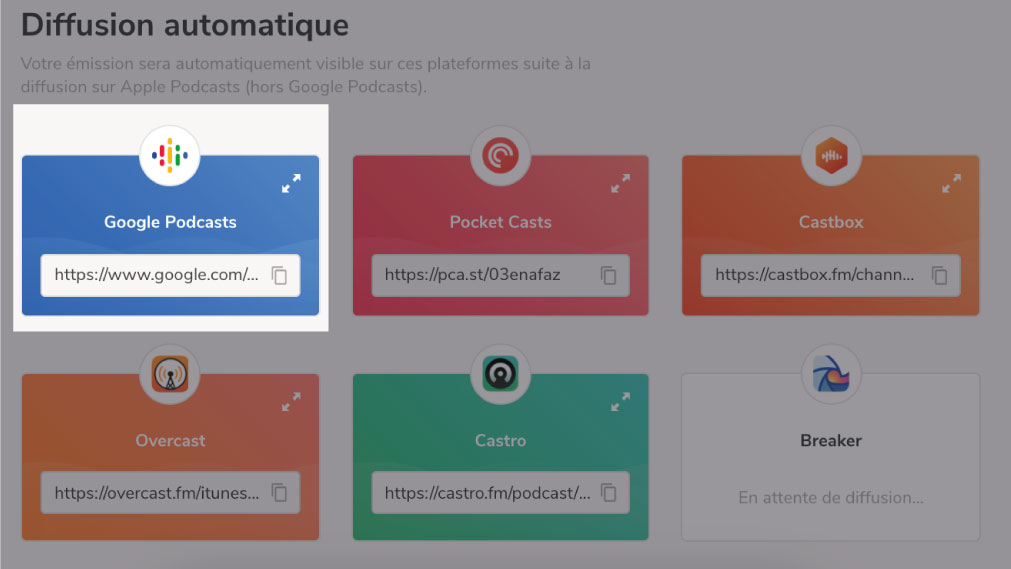Click the Castro logo icon

(x=500, y=374)
